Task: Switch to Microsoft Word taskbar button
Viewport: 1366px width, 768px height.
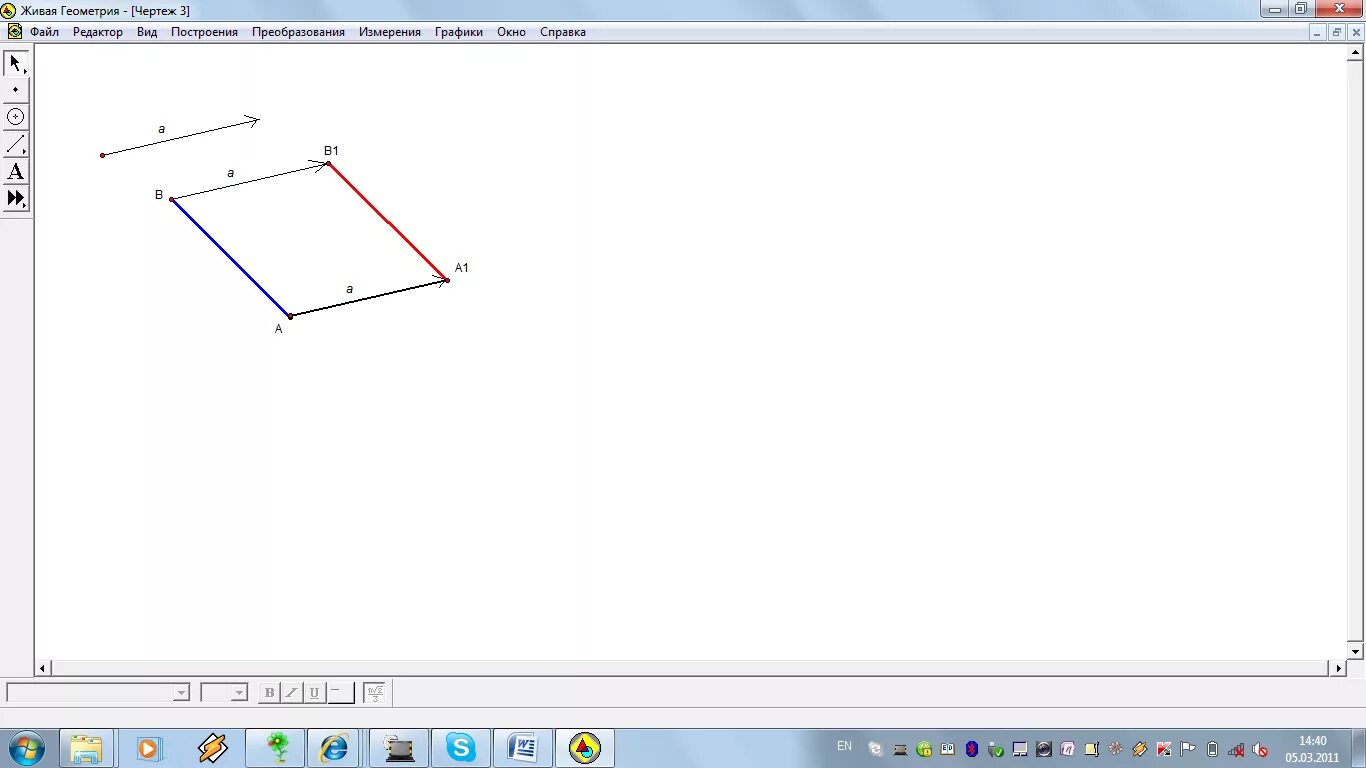Action: pyautogui.click(x=523, y=748)
